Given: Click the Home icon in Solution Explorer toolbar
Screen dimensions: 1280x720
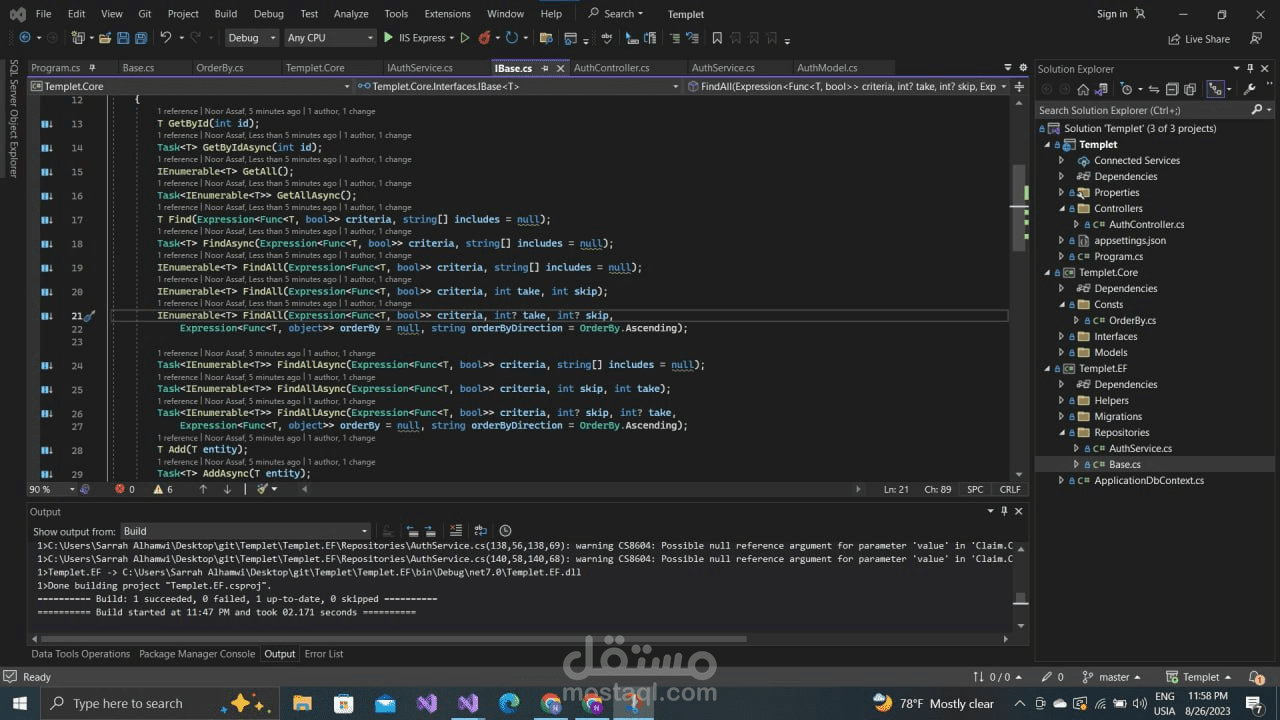Looking at the screenshot, I should pos(1083,89).
